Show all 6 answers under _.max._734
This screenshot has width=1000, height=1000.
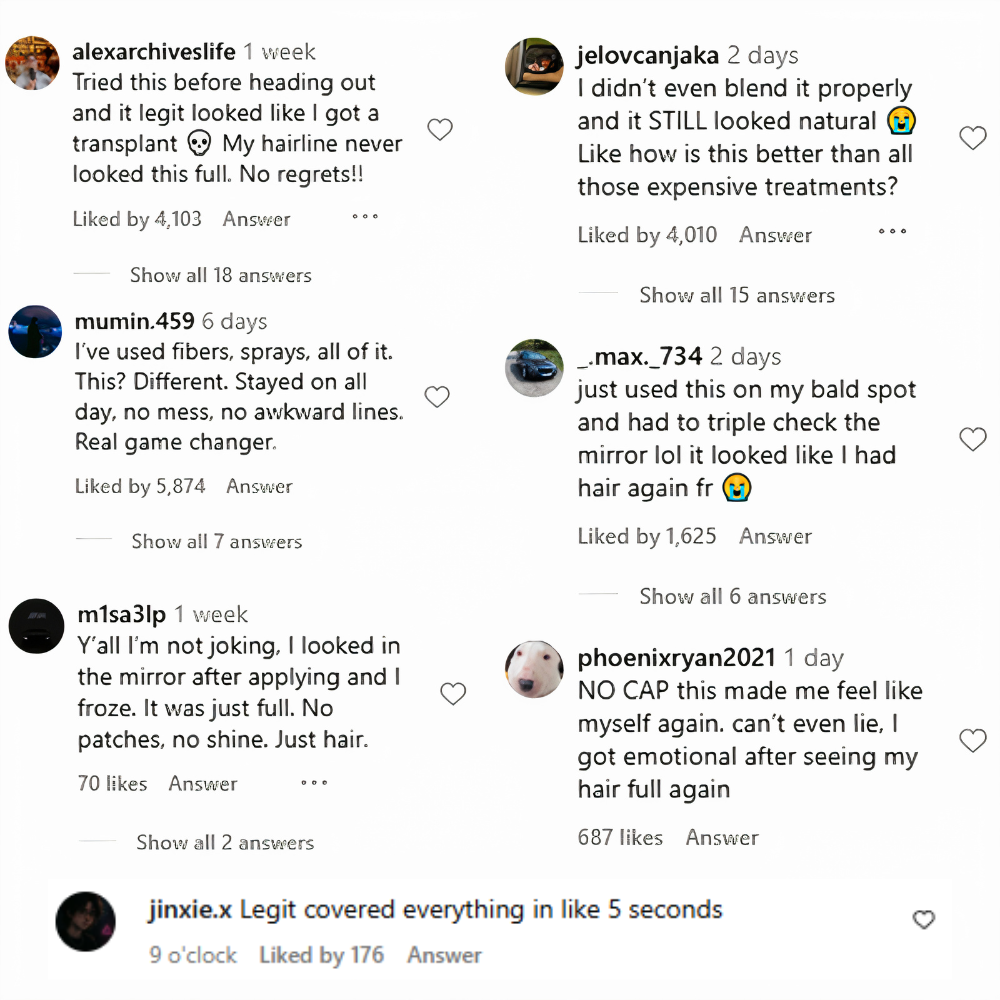(732, 597)
